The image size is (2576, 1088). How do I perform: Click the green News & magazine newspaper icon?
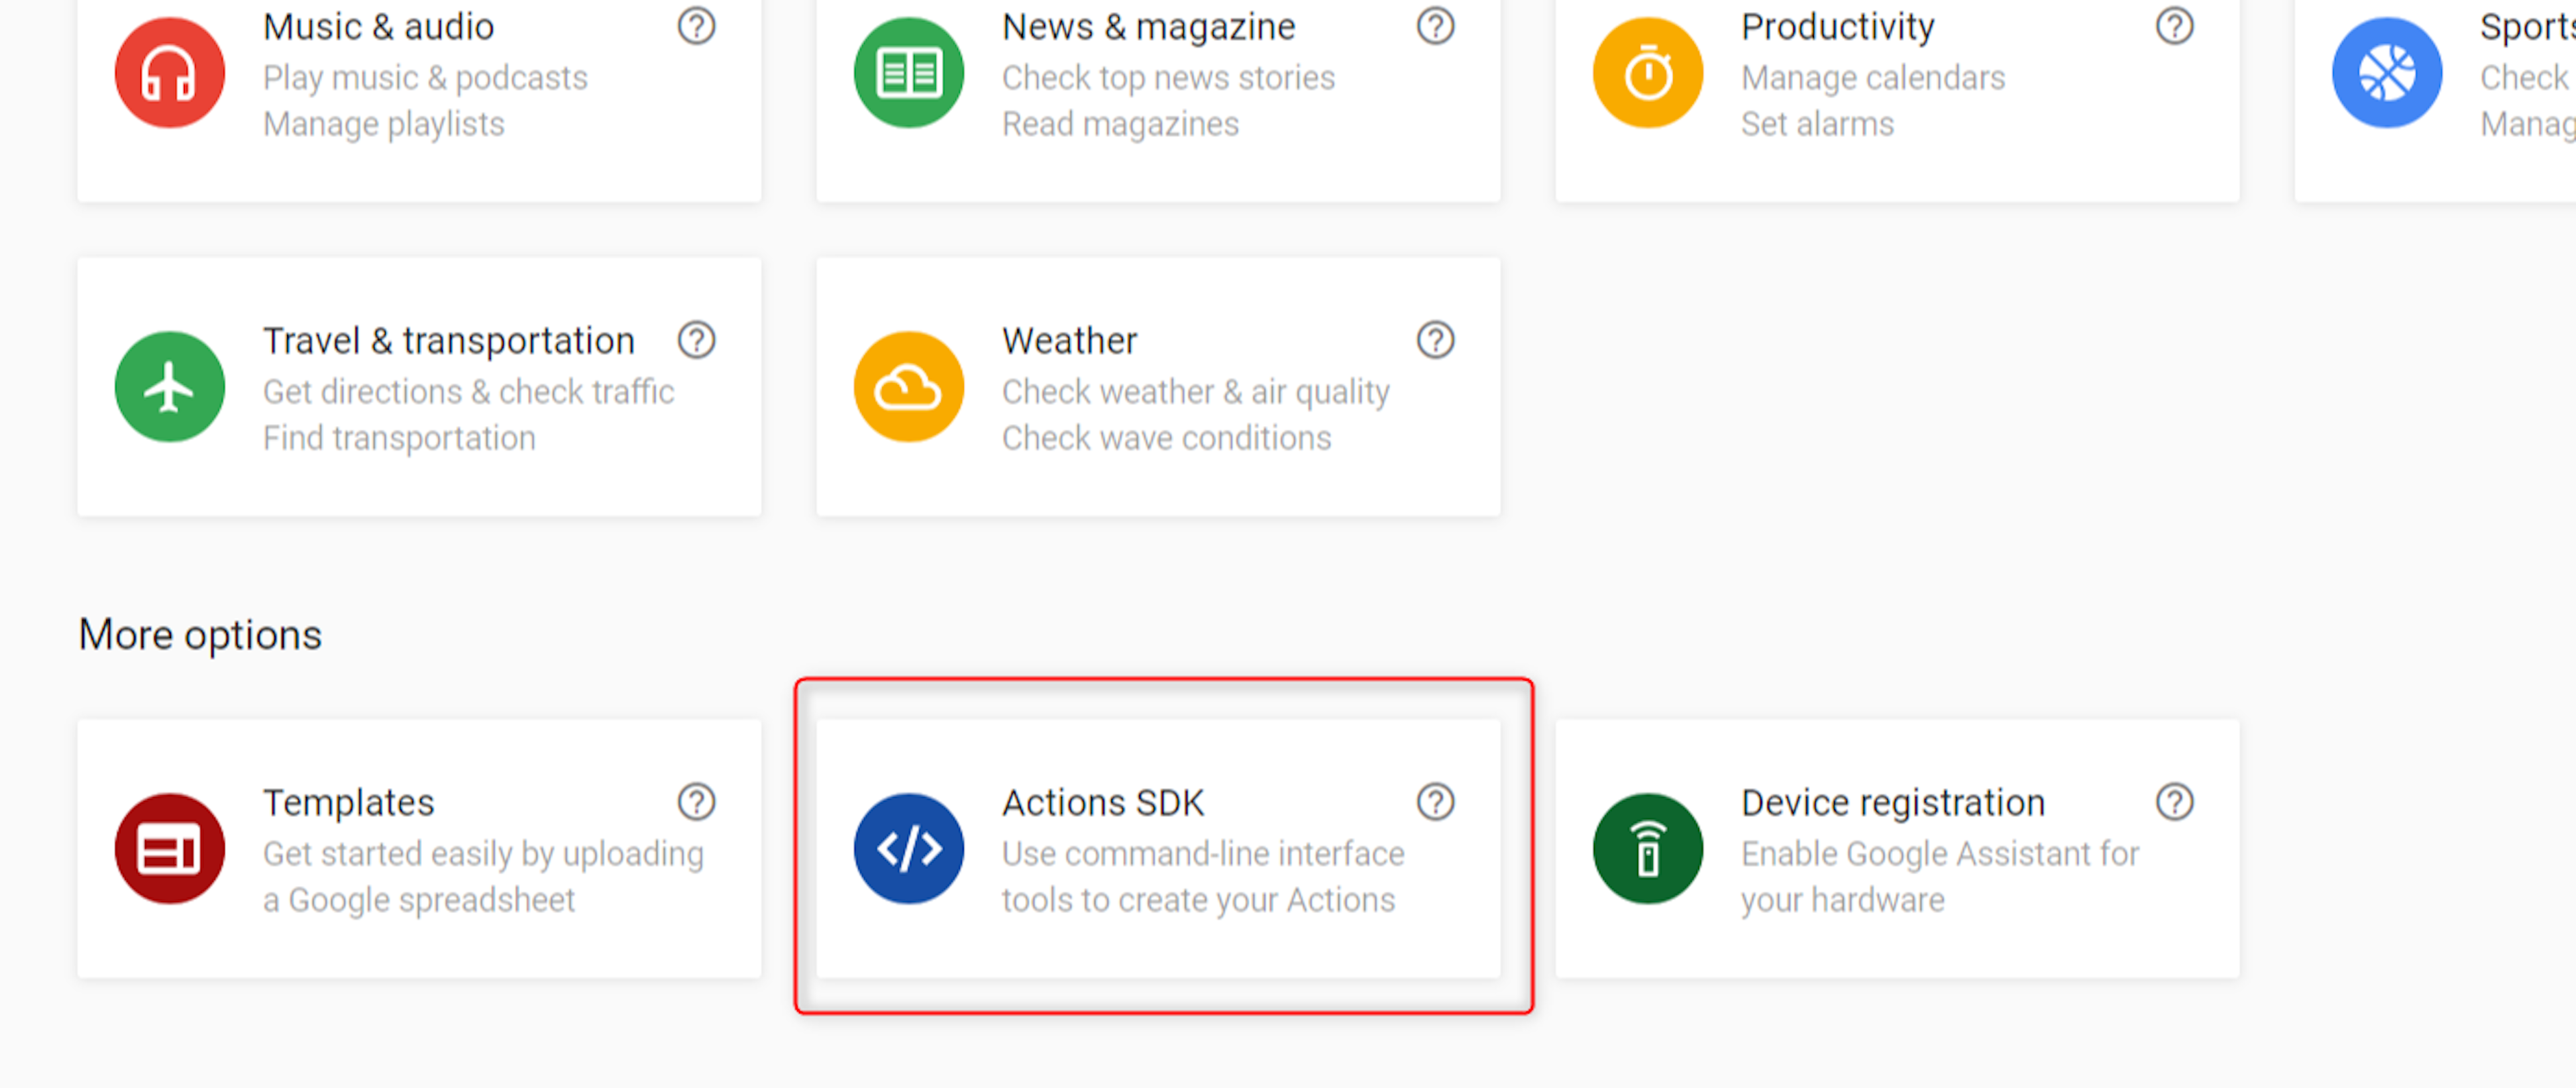[x=908, y=73]
